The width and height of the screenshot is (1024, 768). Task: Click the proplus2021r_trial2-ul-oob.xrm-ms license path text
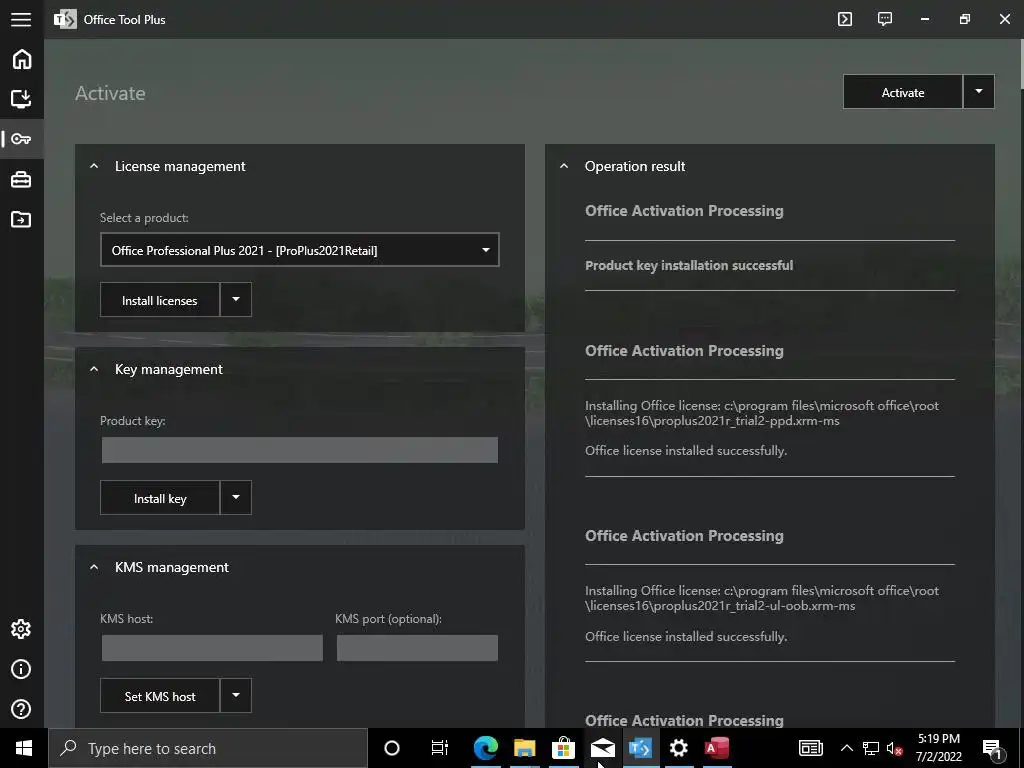coord(761,598)
